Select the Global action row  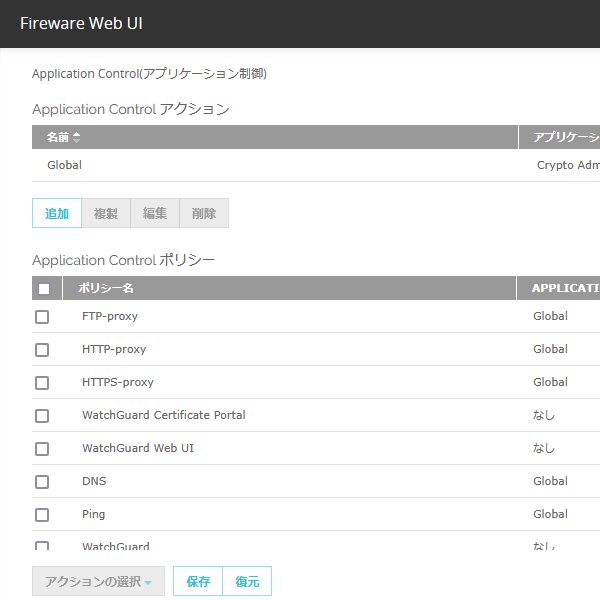click(x=316, y=165)
